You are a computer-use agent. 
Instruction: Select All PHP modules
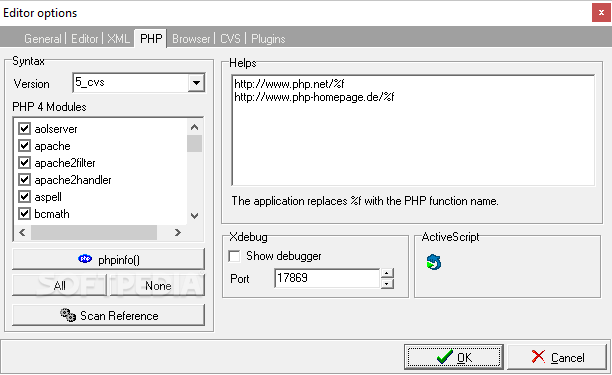tap(60, 286)
